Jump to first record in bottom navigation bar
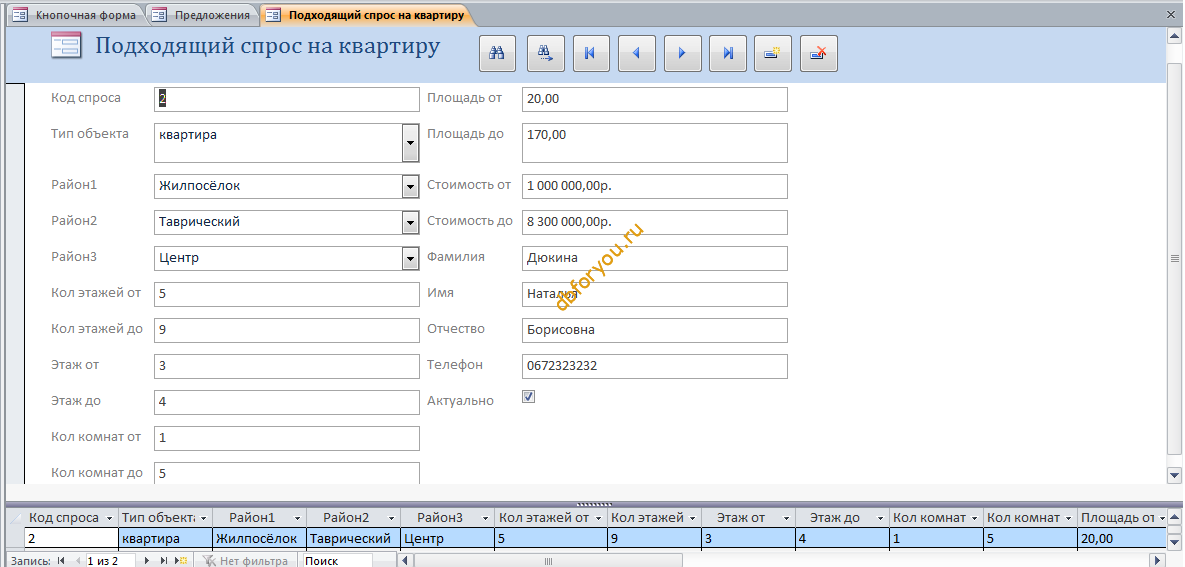Image resolution: width=1185 pixels, height=567 pixels. click(61, 561)
